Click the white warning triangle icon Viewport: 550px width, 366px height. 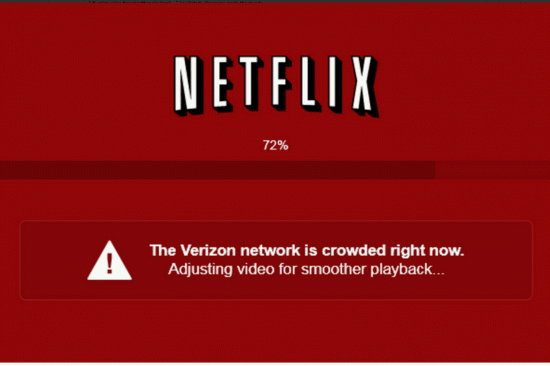(x=109, y=261)
